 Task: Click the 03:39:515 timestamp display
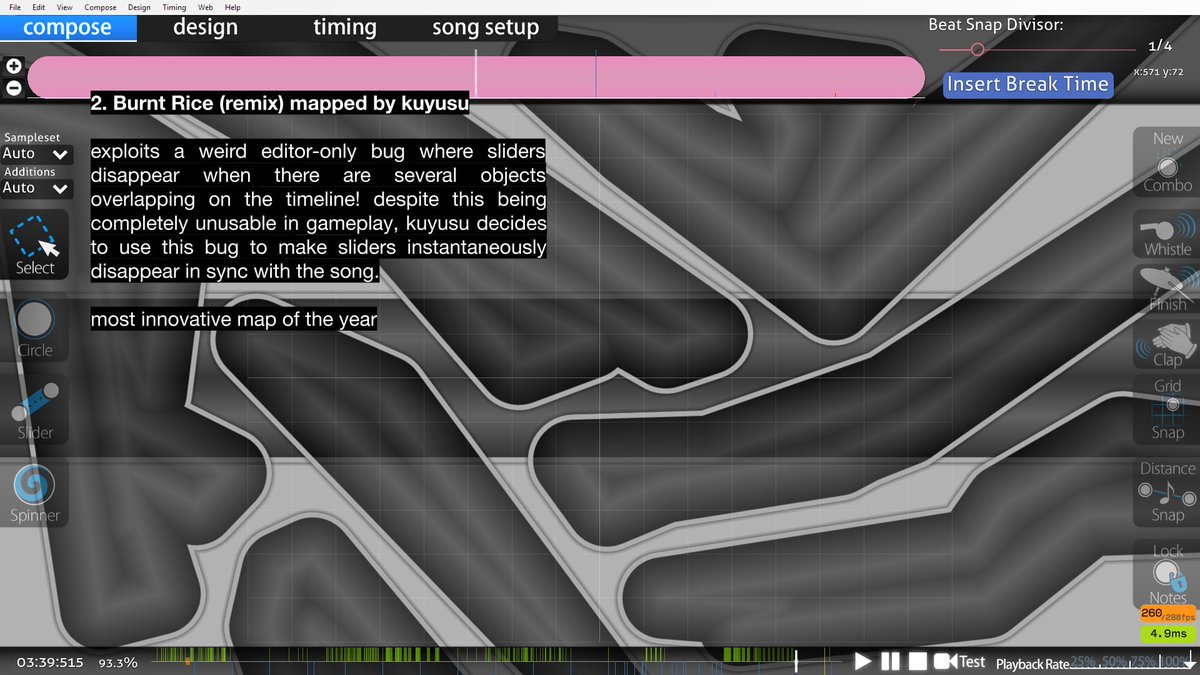(50, 662)
